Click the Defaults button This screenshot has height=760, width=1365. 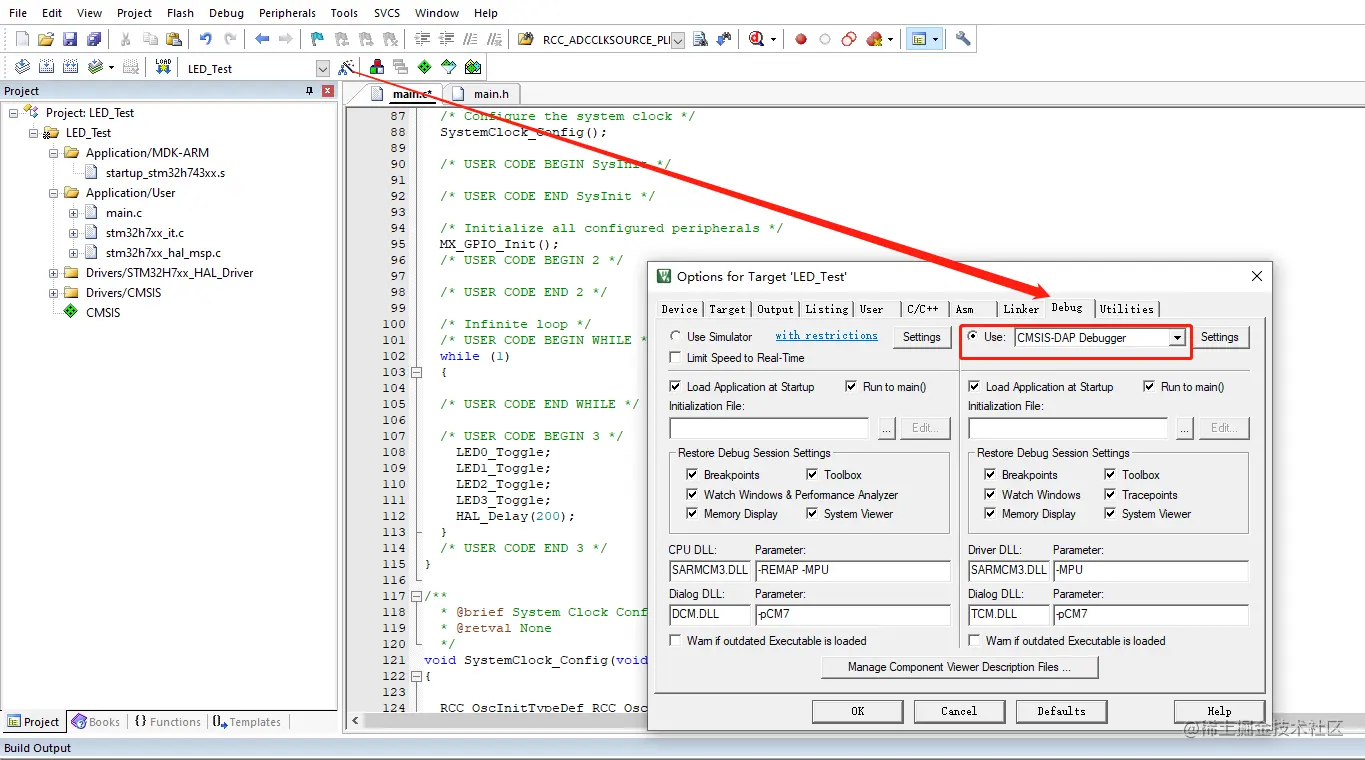[x=1061, y=711]
